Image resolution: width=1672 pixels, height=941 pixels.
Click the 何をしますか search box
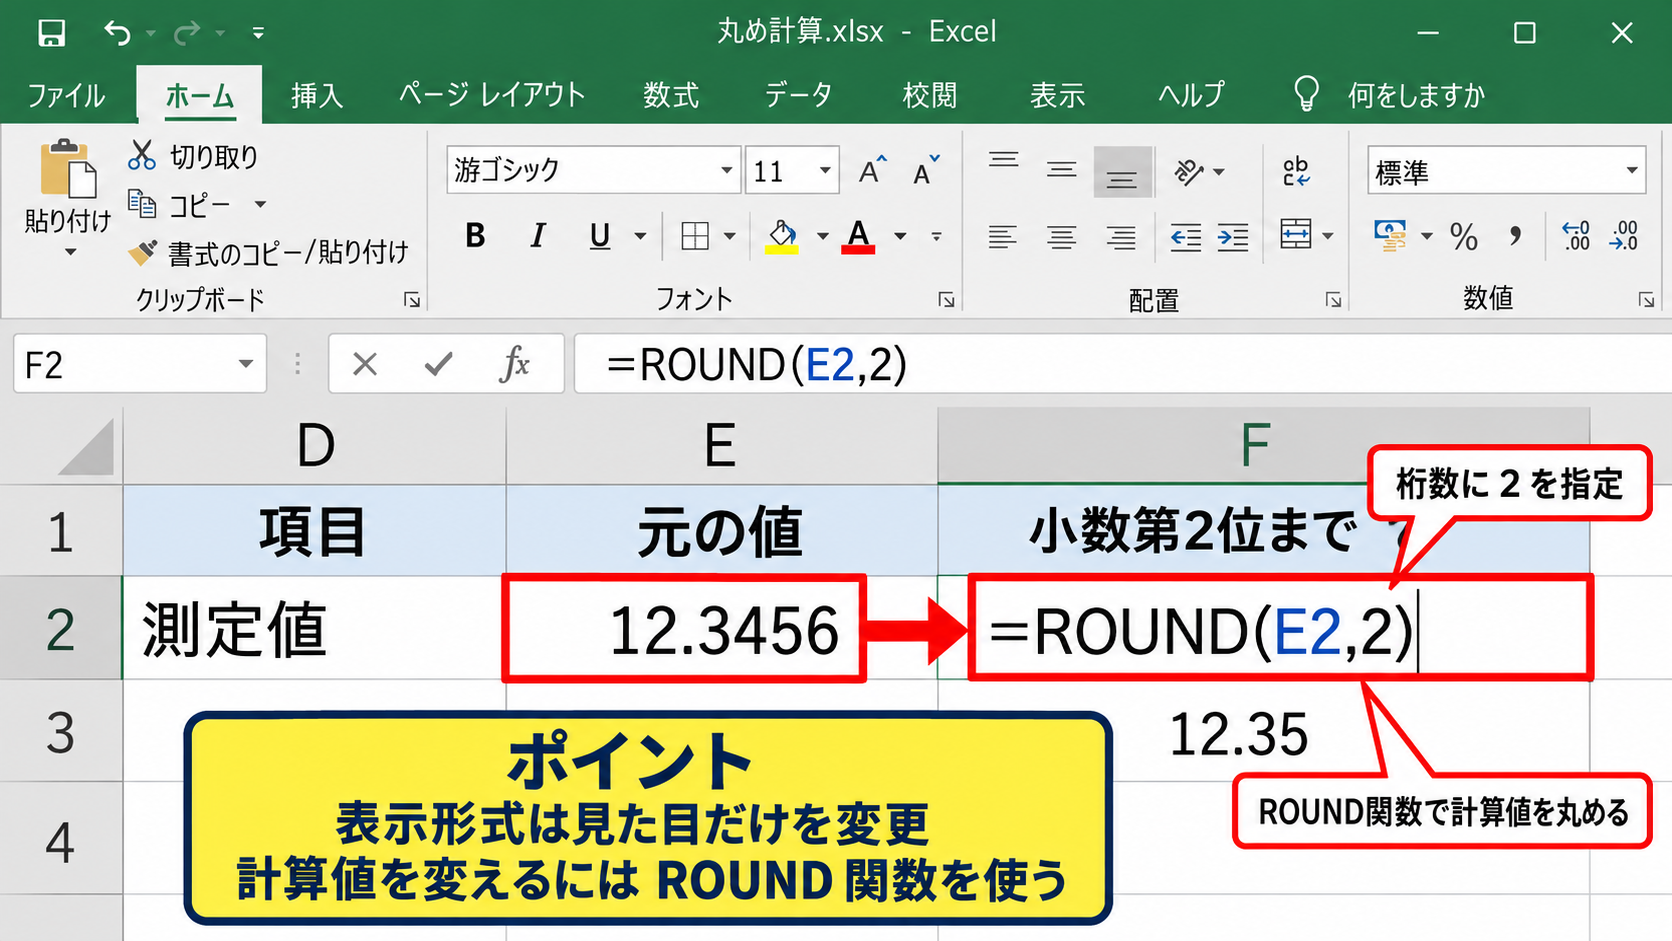pos(1416,95)
